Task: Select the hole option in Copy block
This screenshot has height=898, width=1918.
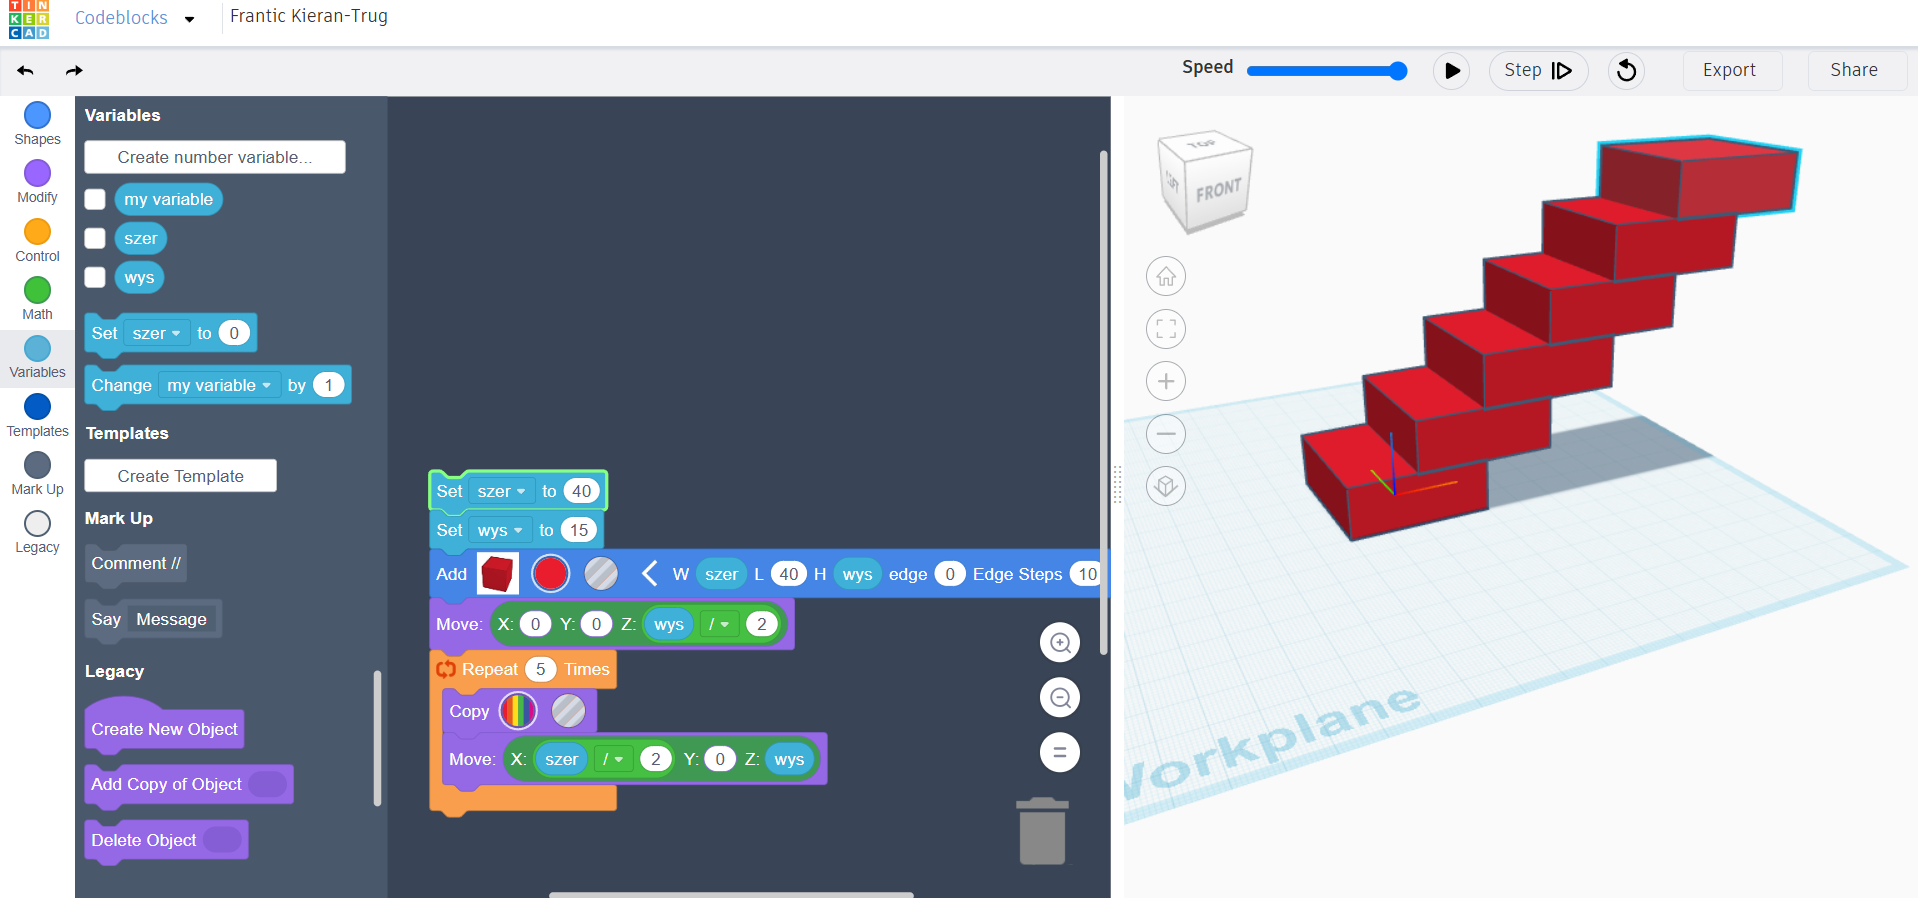Action: (568, 711)
